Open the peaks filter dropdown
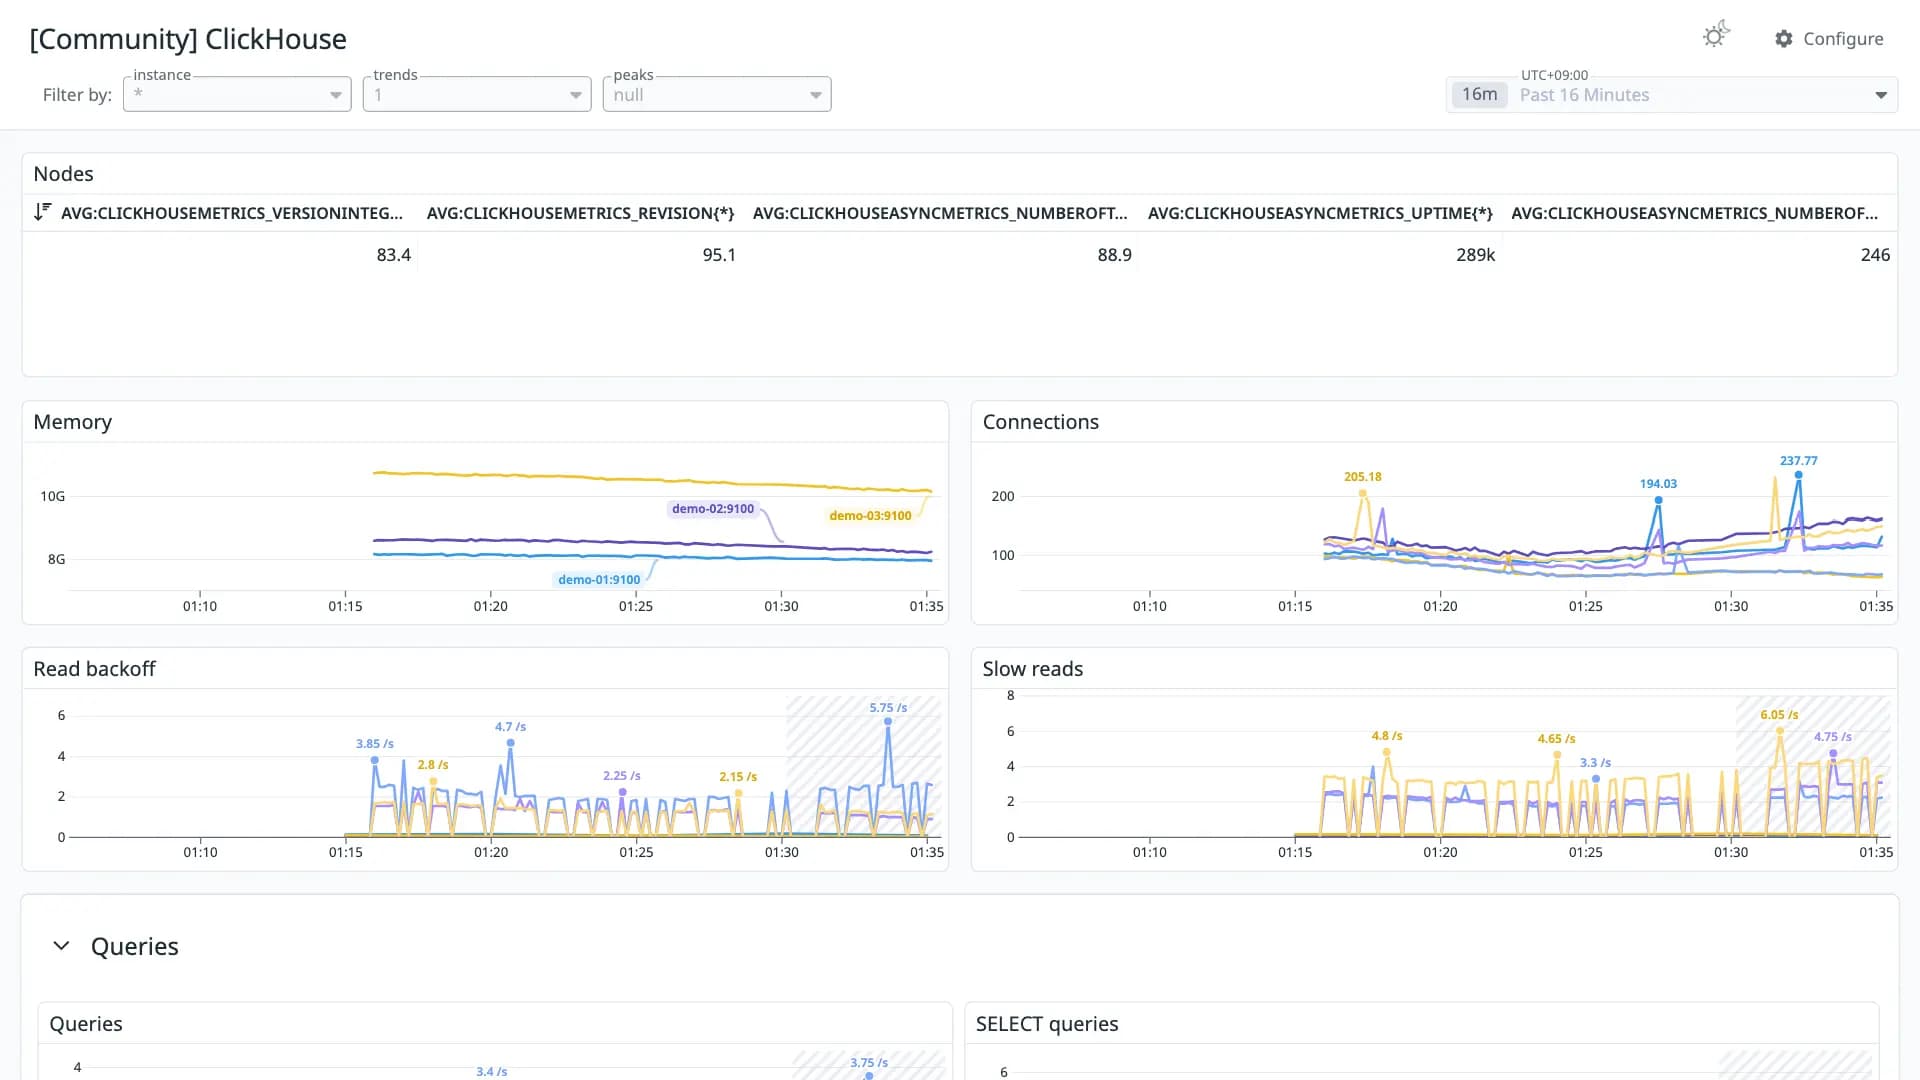 click(717, 94)
